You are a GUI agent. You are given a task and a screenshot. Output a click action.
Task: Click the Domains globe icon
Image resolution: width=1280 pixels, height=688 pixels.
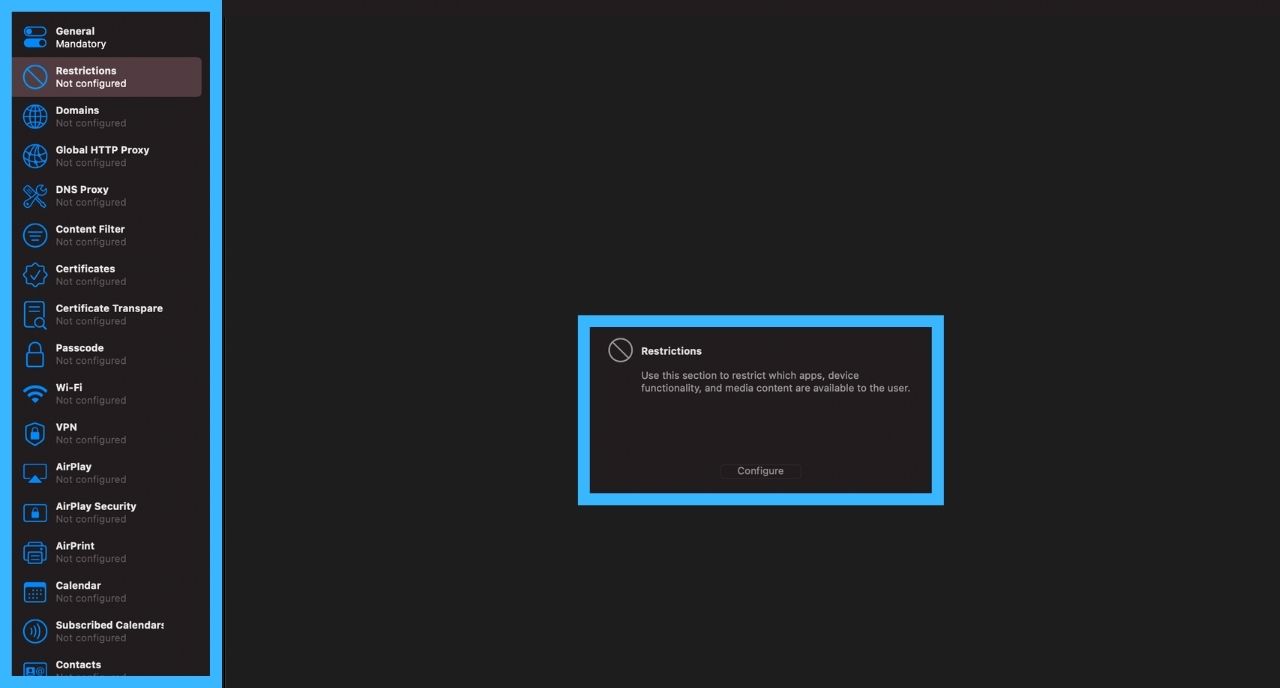(35, 117)
